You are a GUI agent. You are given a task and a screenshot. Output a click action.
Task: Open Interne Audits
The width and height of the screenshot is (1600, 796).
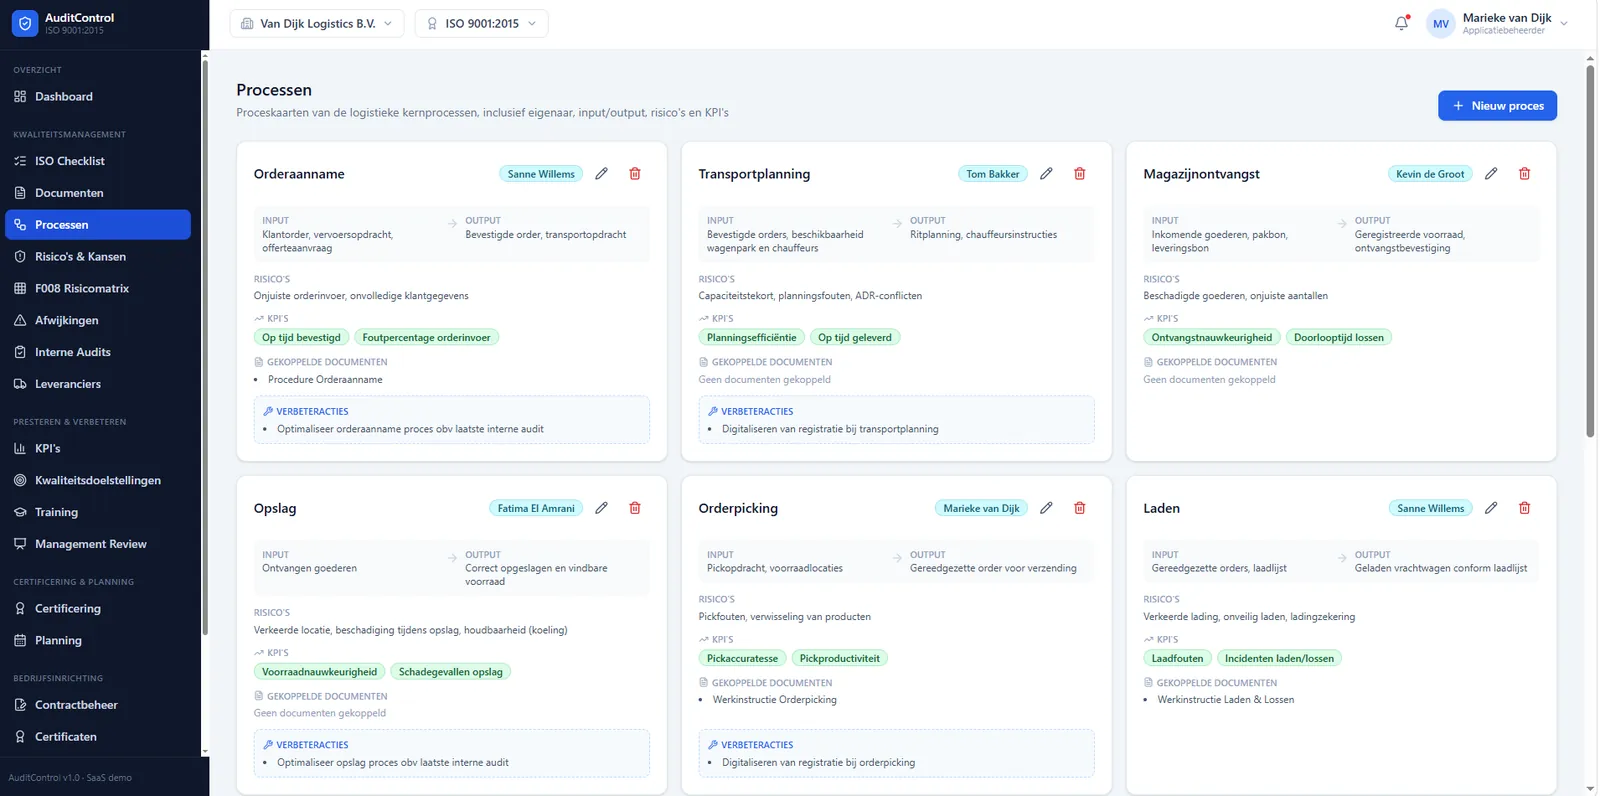tap(98, 352)
